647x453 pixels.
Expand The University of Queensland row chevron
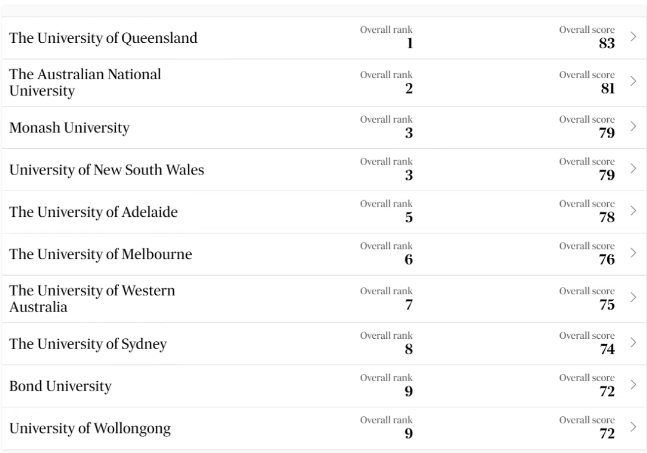click(633, 37)
